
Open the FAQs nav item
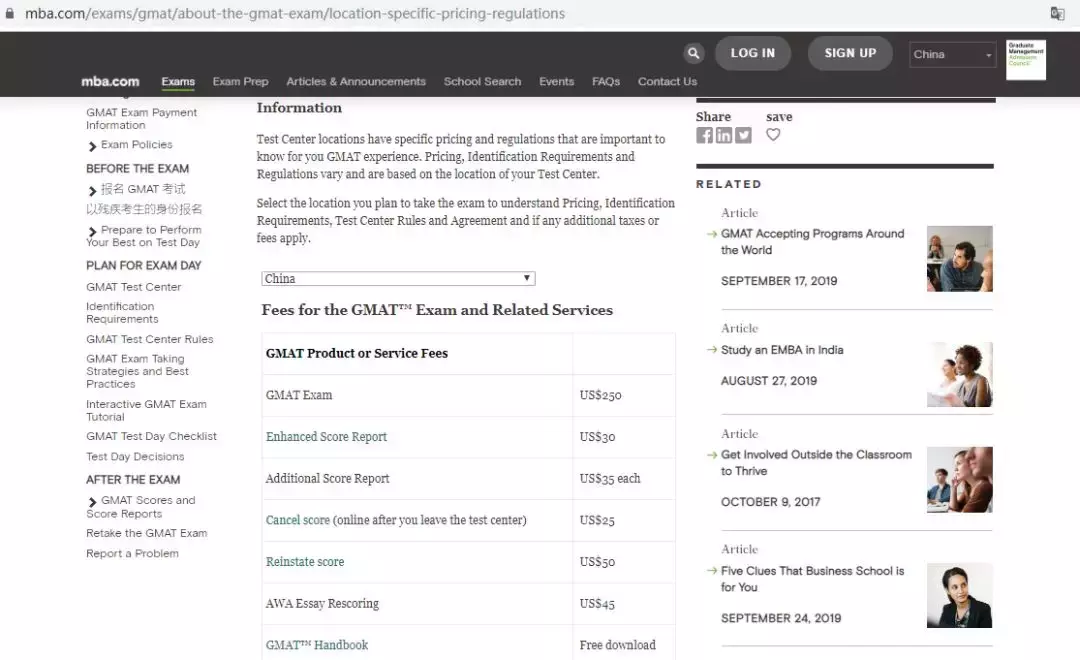point(606,81)
